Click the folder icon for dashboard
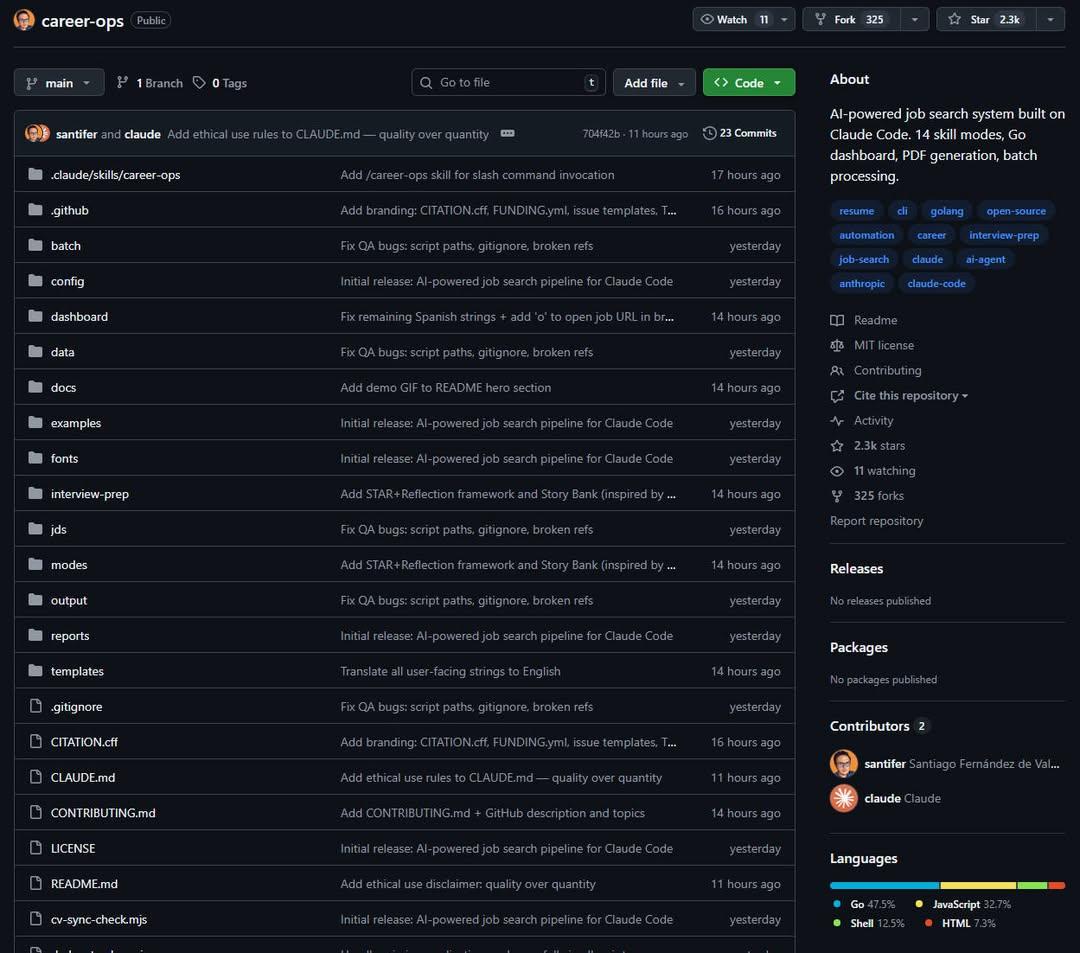The height and width of the screenshot is (953, 1080). [x=35, y=316]
